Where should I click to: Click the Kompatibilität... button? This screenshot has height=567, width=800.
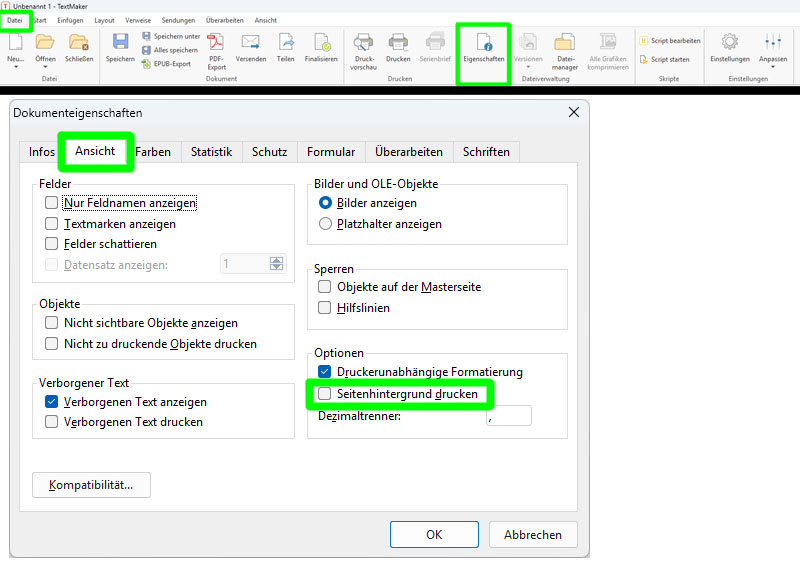(x=91, y=485)
